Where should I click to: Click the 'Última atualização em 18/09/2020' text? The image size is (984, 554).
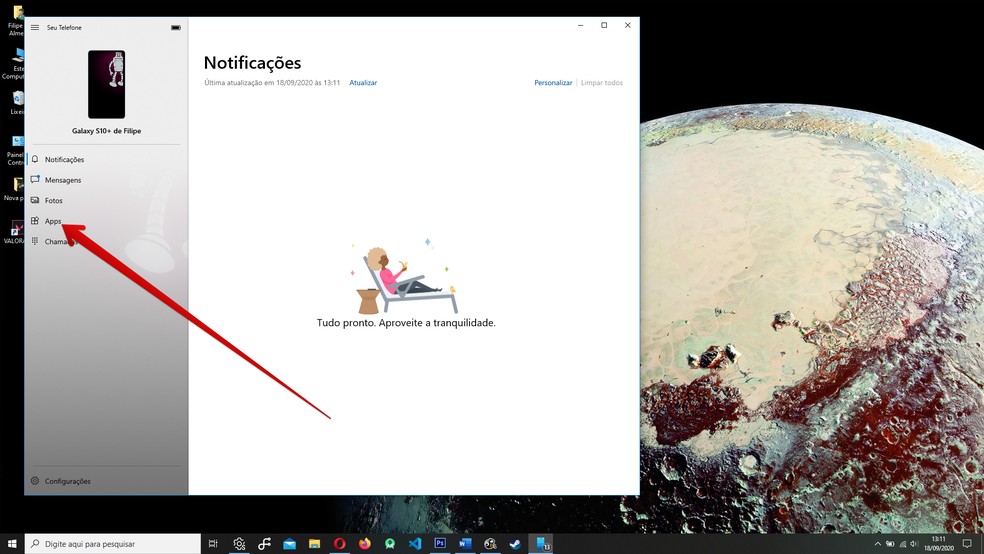click(x=272, y=83)
